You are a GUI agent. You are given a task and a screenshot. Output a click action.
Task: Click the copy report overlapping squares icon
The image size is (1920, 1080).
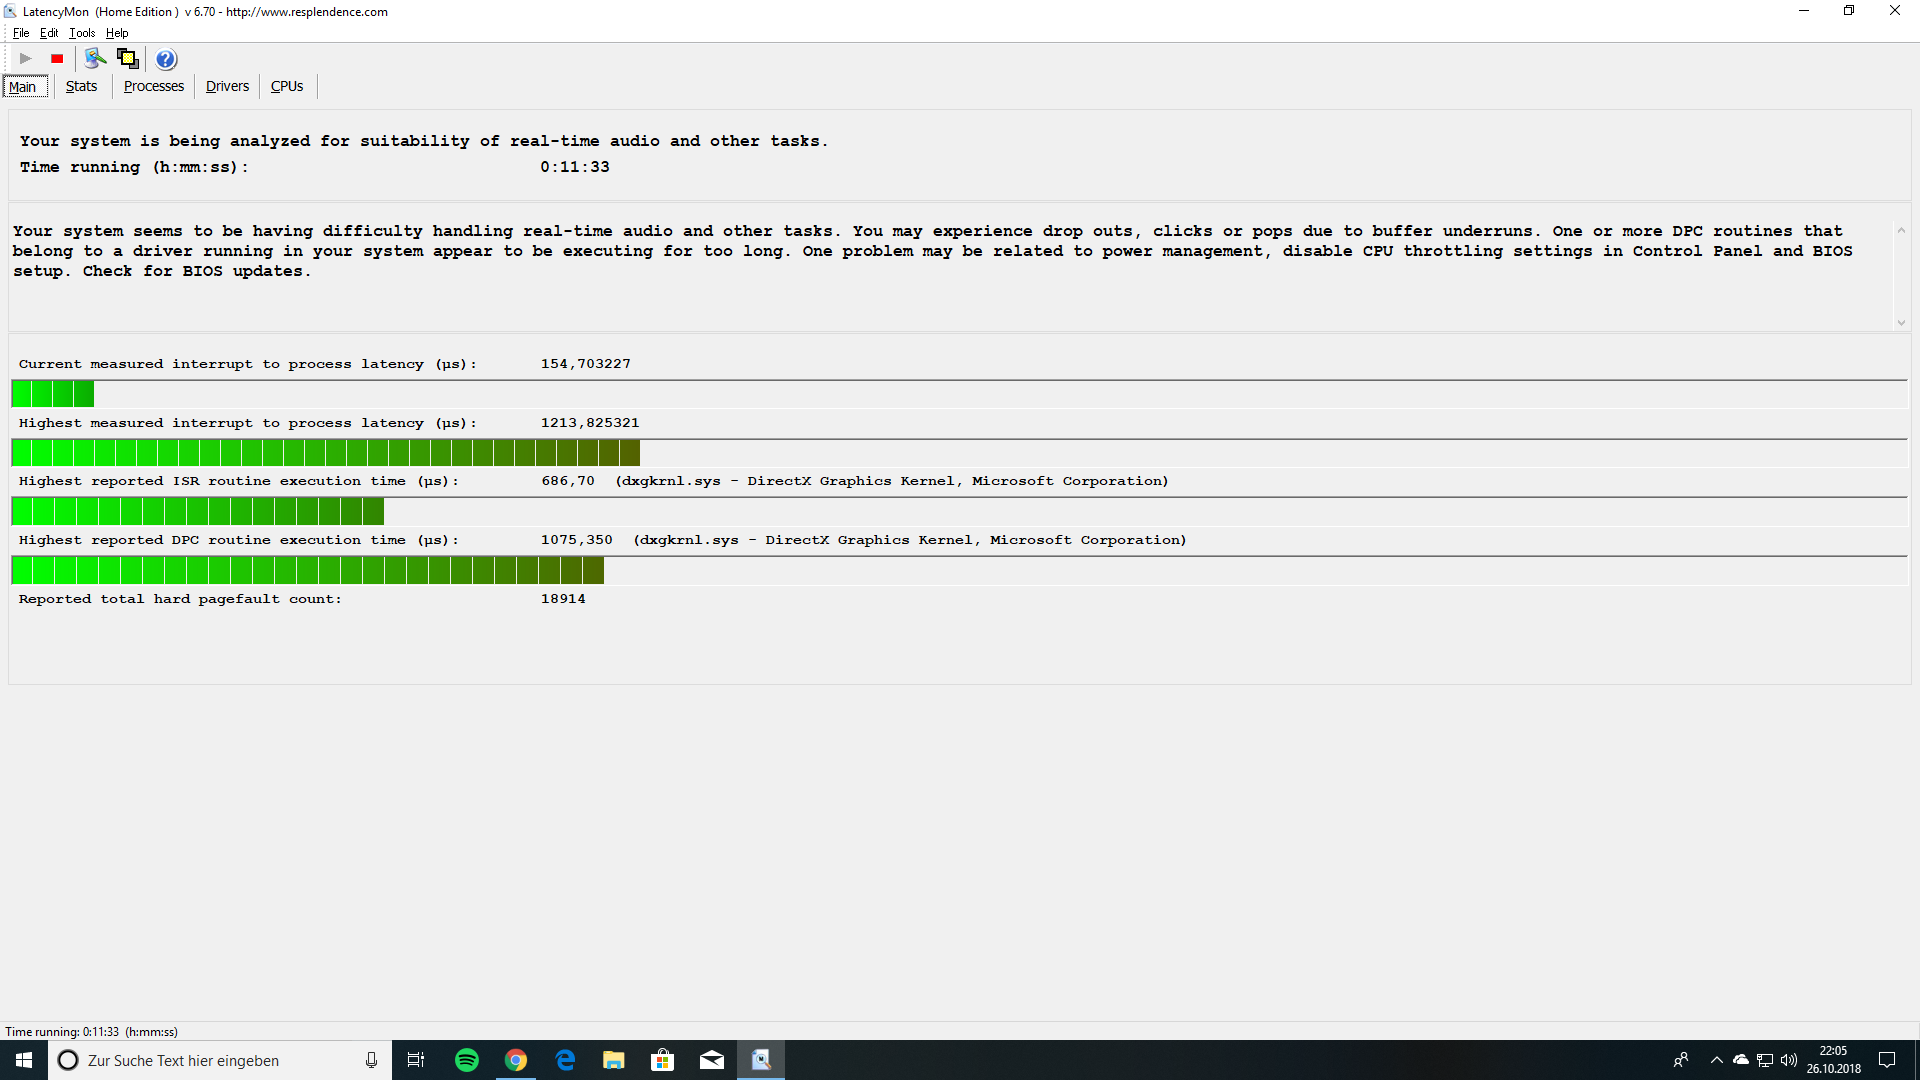pos(128,59)
